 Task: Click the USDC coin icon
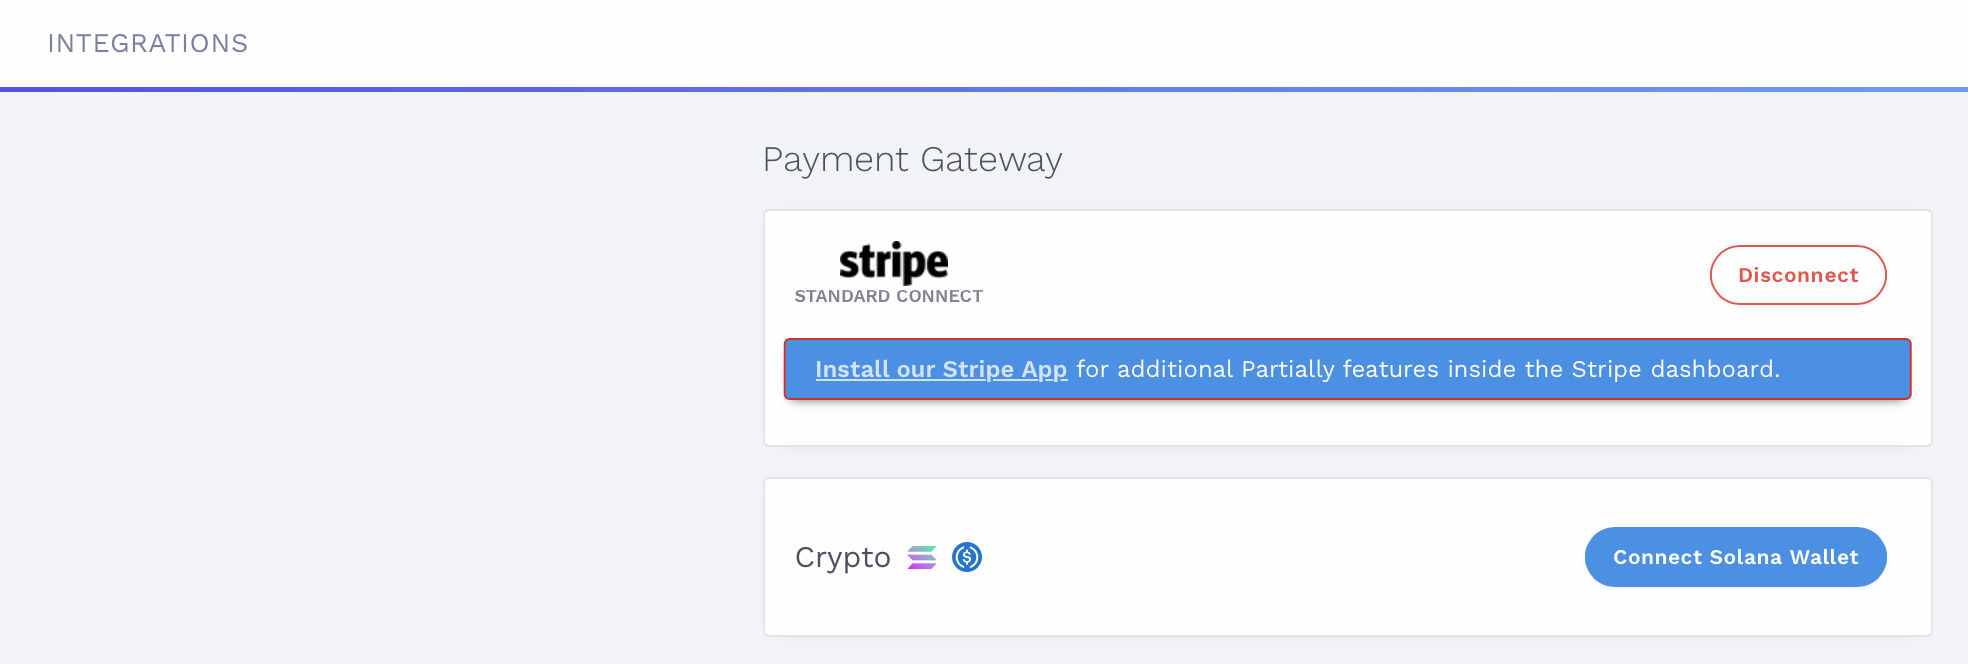point(967,557)
